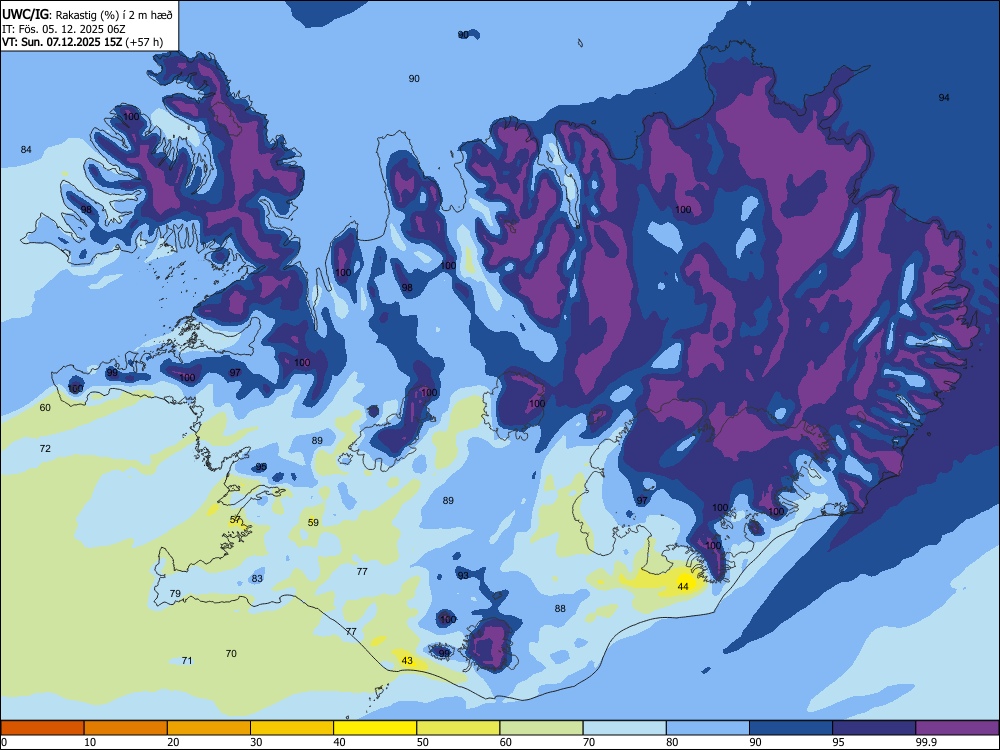
Task: Click the map value 59 in the southwest
Action: [313, 522]
